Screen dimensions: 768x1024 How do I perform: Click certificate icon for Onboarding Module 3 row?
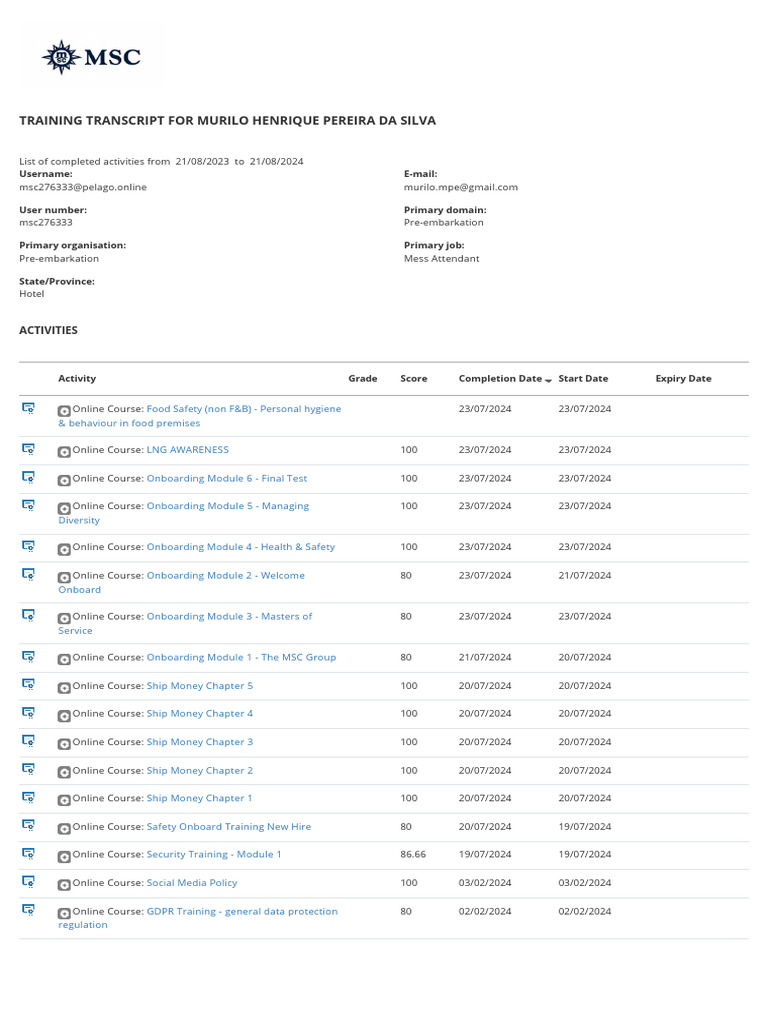[28, 615]
